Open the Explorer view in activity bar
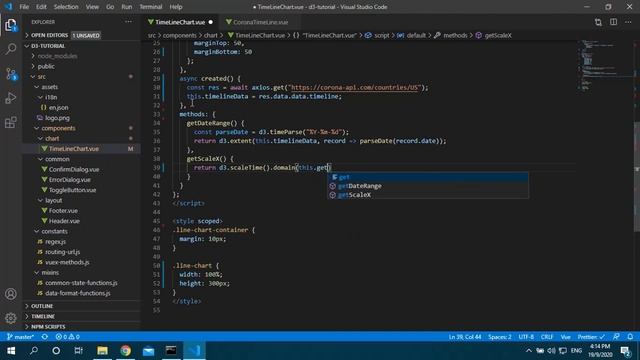Viewport: 640px width, 360px height. coord(11,25)
